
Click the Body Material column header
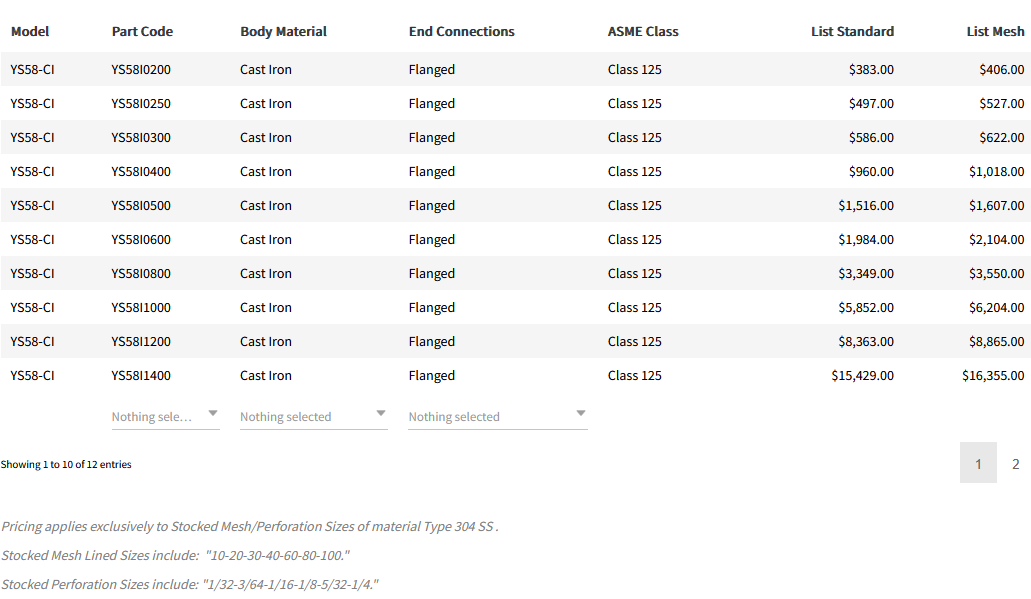click(283, 32)
